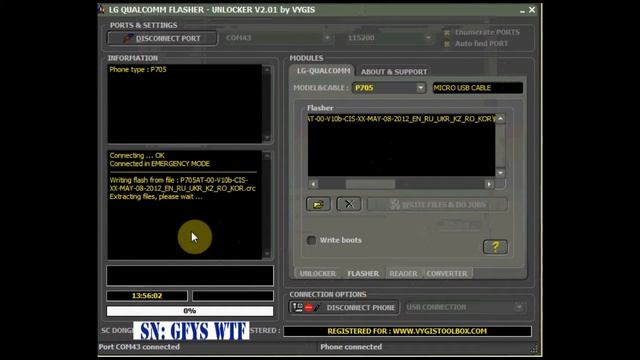
Task: Toggle the Enumerate PORTS checkbox
Action: coord(447,32)
